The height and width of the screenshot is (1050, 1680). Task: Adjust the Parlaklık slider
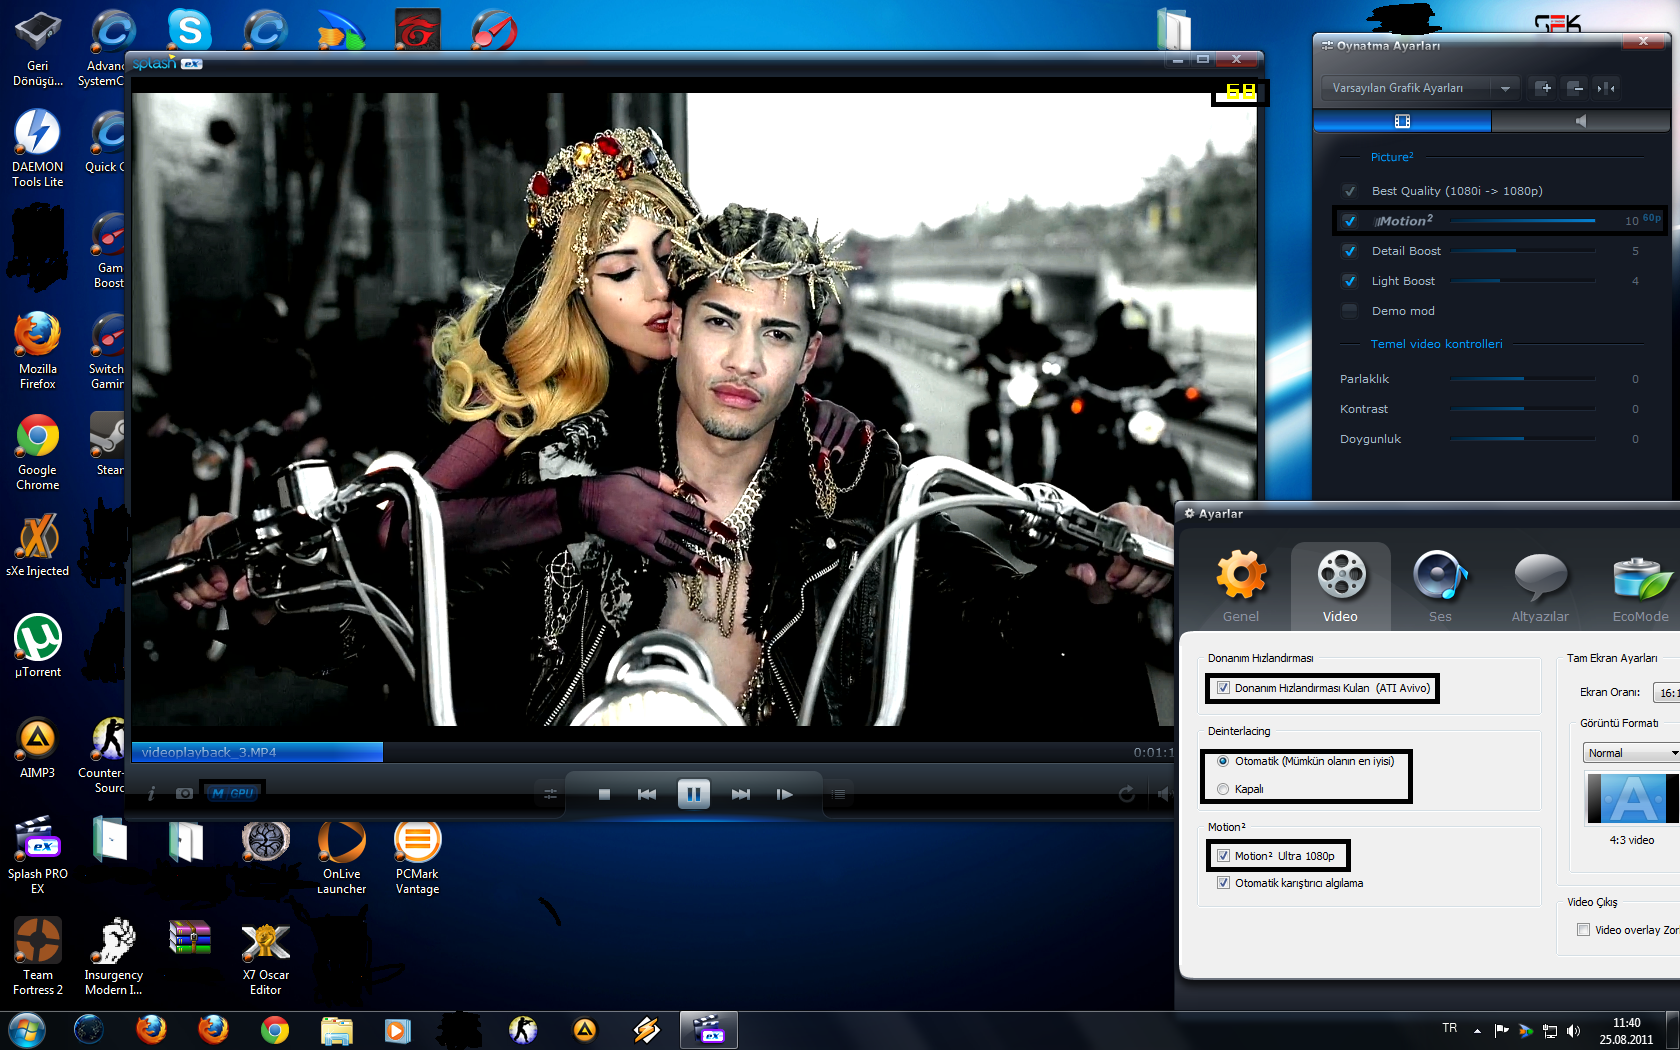pyautogui.click(x=1522, y=379)
